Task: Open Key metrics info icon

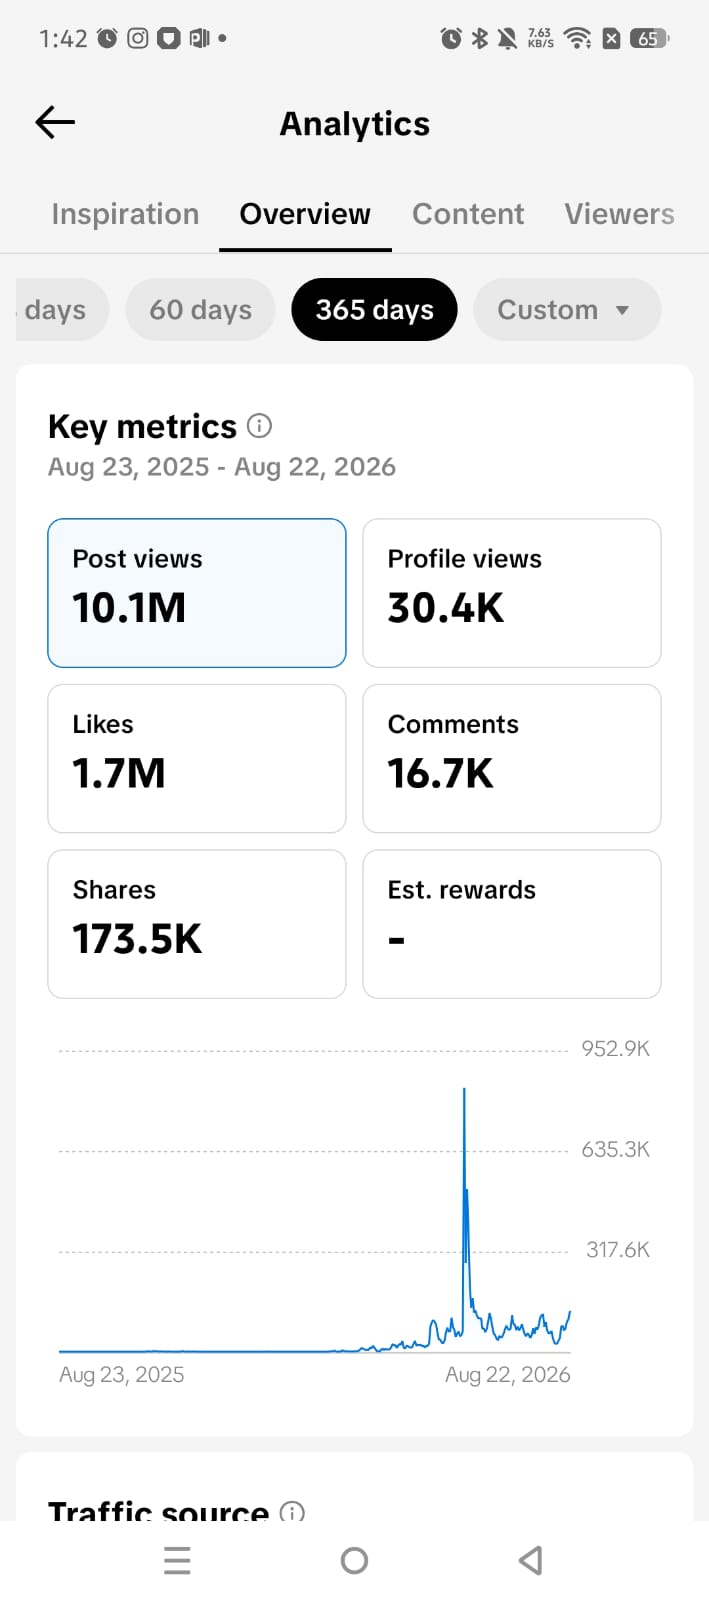Action: 259,426
